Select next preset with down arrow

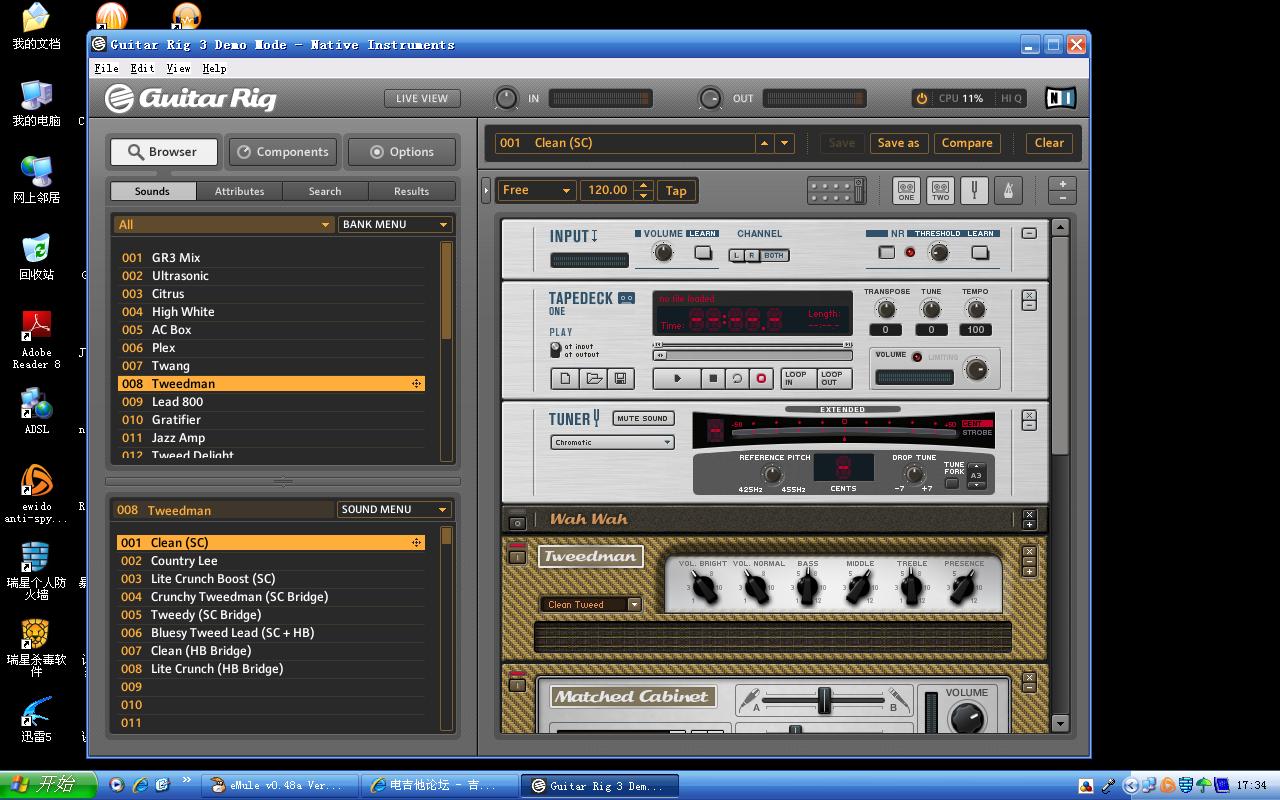785,143
